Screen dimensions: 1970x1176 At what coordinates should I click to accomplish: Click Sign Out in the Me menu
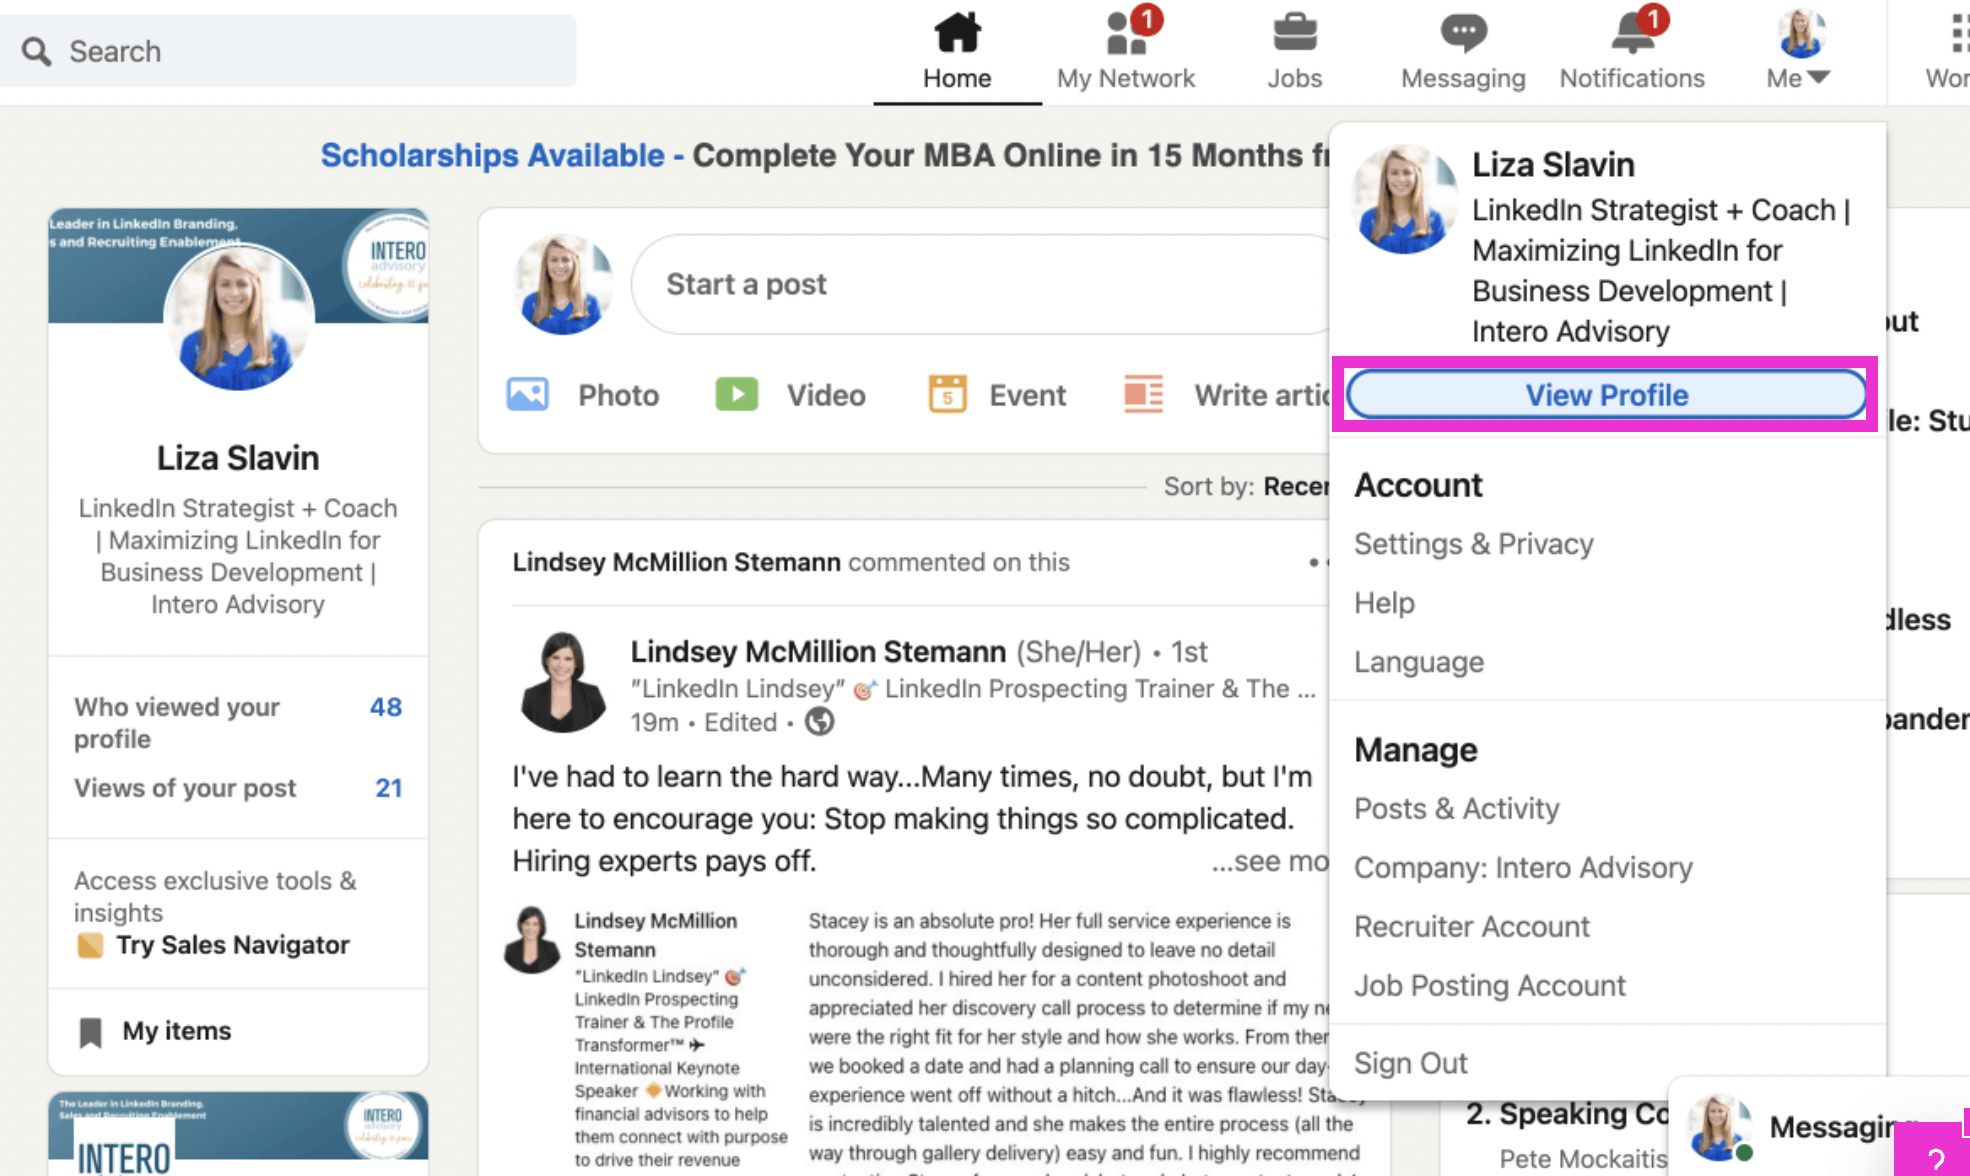(1410, 1062)
